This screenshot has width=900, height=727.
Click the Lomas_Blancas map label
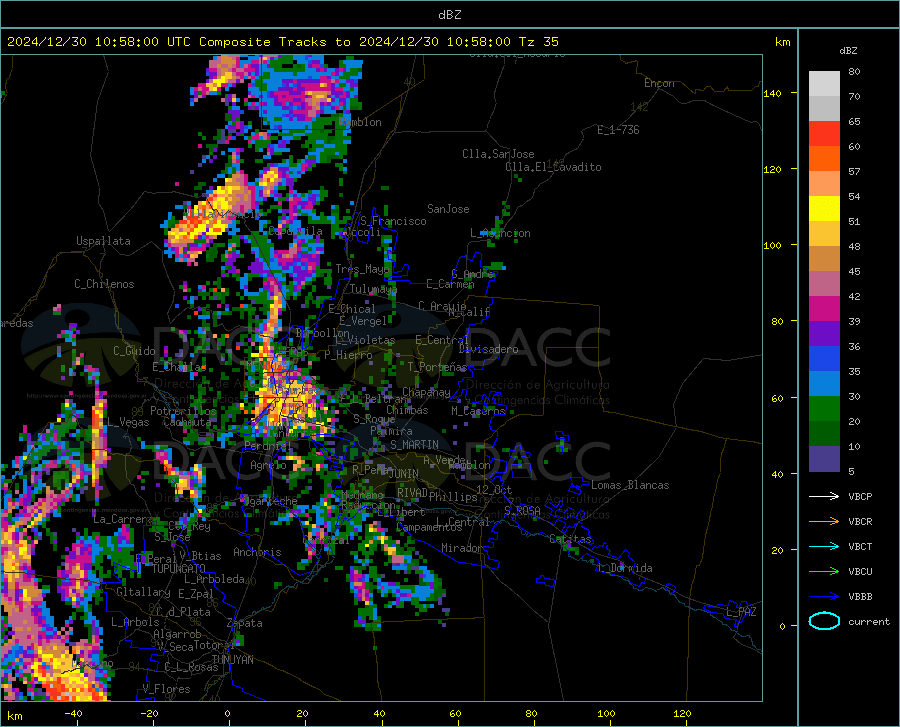[630, 485]
